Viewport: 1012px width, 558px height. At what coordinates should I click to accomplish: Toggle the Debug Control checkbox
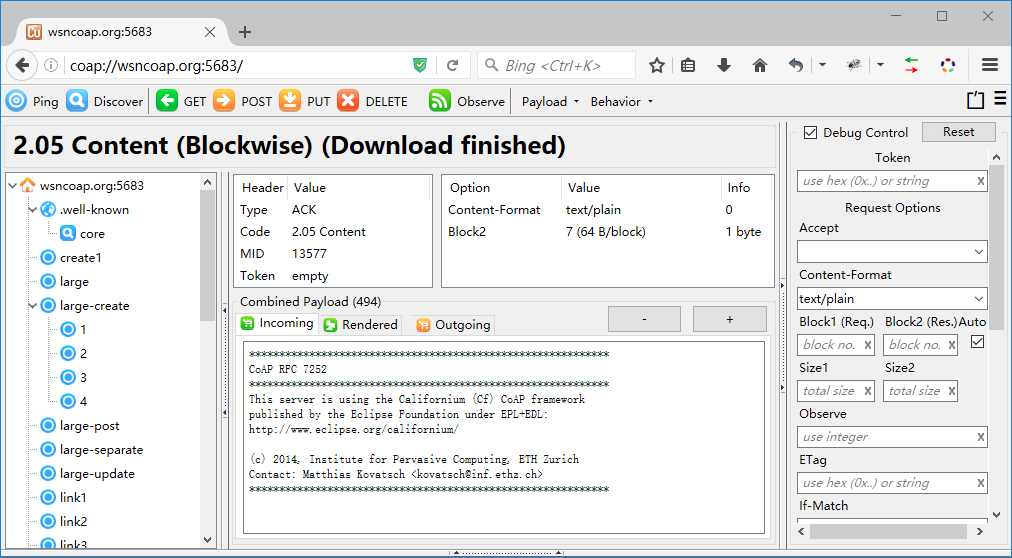[810, 133]
